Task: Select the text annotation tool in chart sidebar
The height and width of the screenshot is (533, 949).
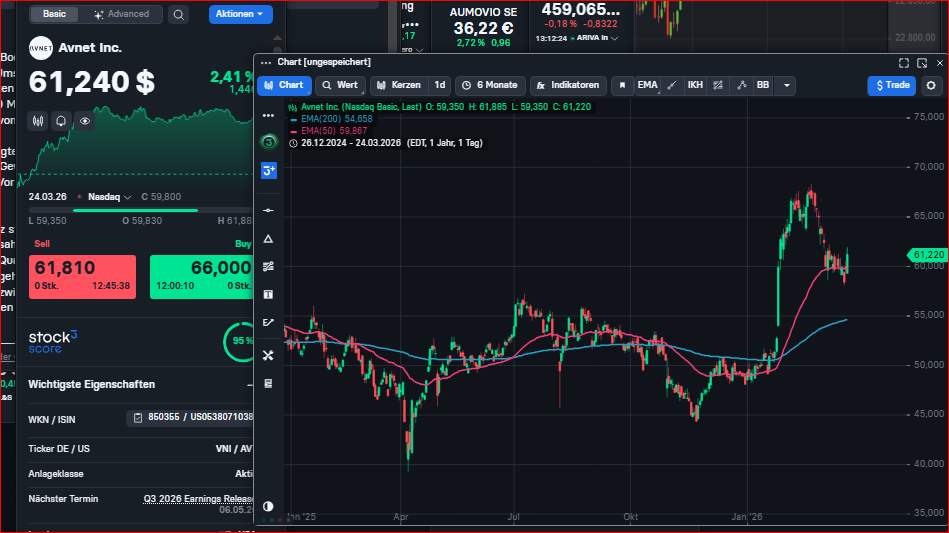Action: [x=268, y=294]
